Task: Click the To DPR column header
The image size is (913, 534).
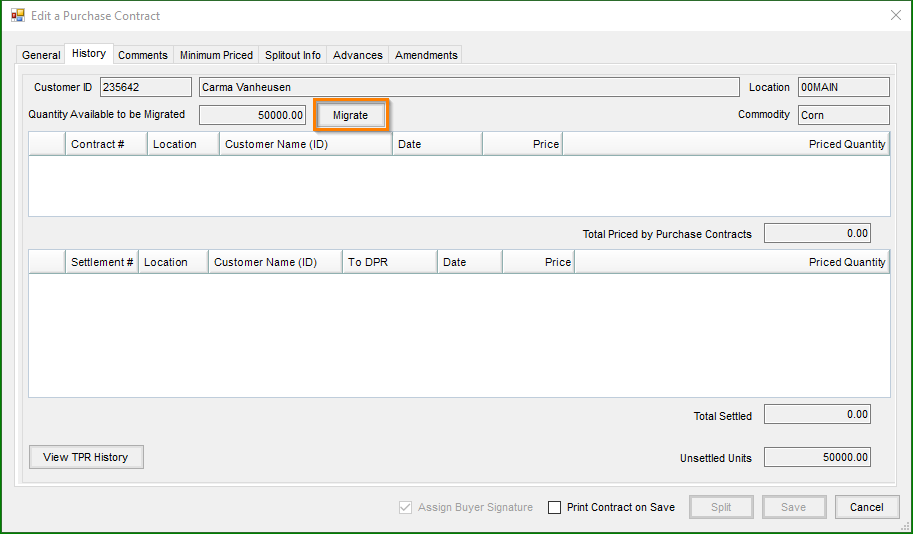Action: [x=390, y=262]
